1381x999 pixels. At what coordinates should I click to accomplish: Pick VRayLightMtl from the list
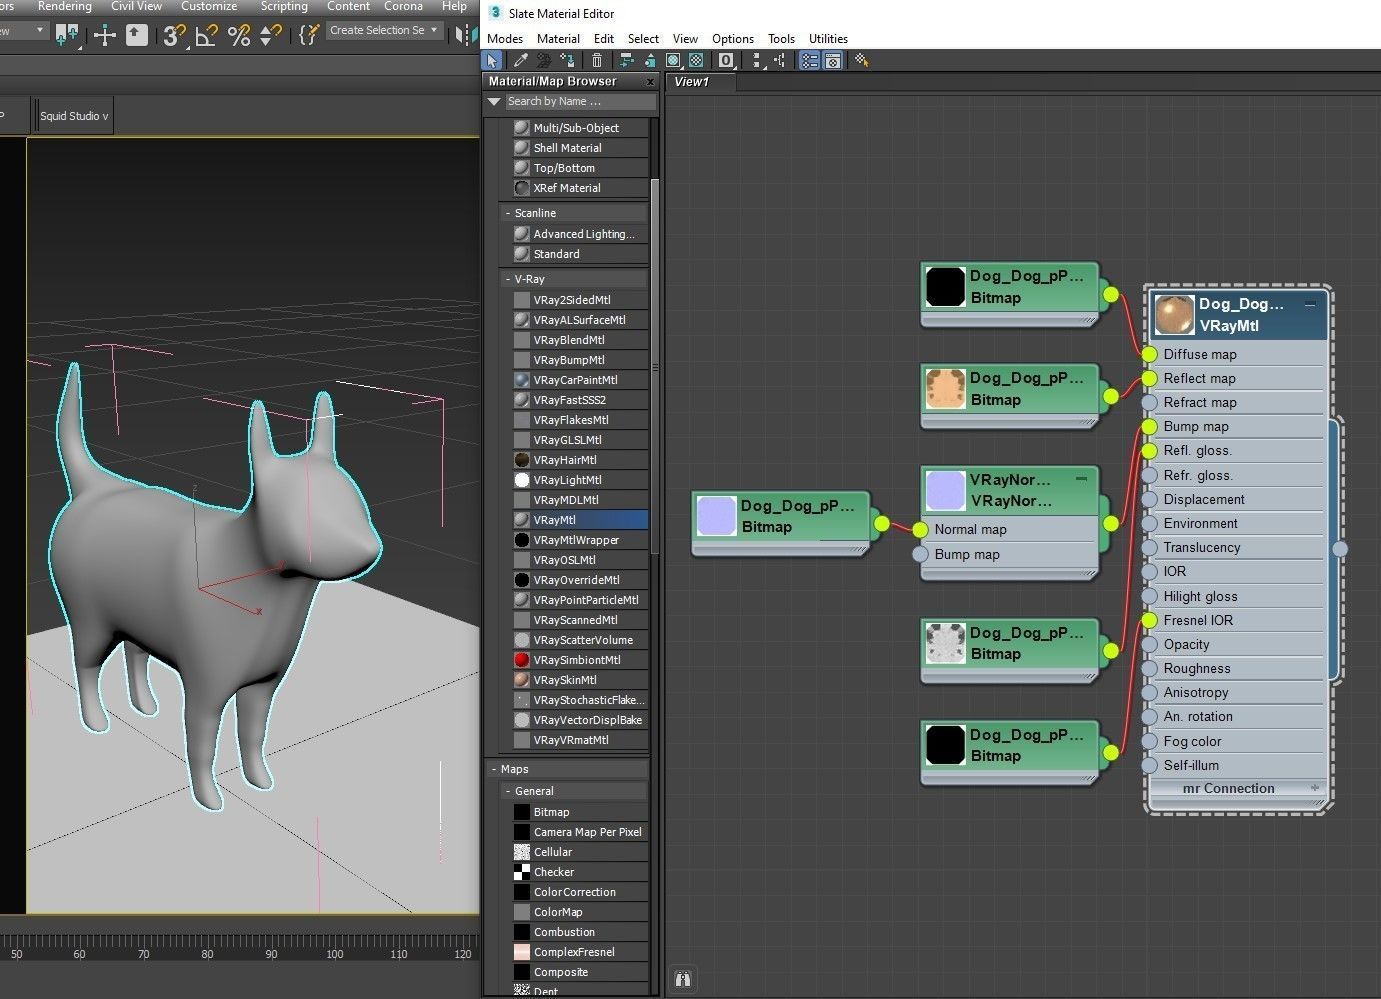(580, 480)
